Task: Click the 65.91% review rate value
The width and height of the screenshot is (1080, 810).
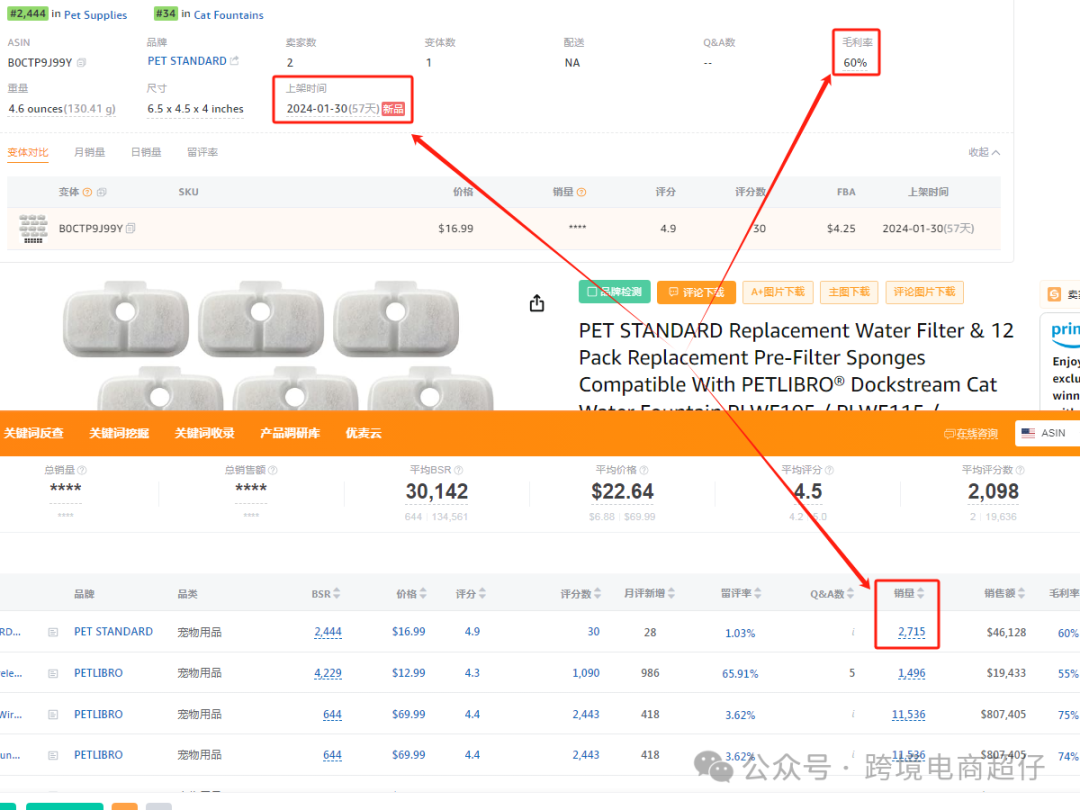Action: click(x=740, y=674)
